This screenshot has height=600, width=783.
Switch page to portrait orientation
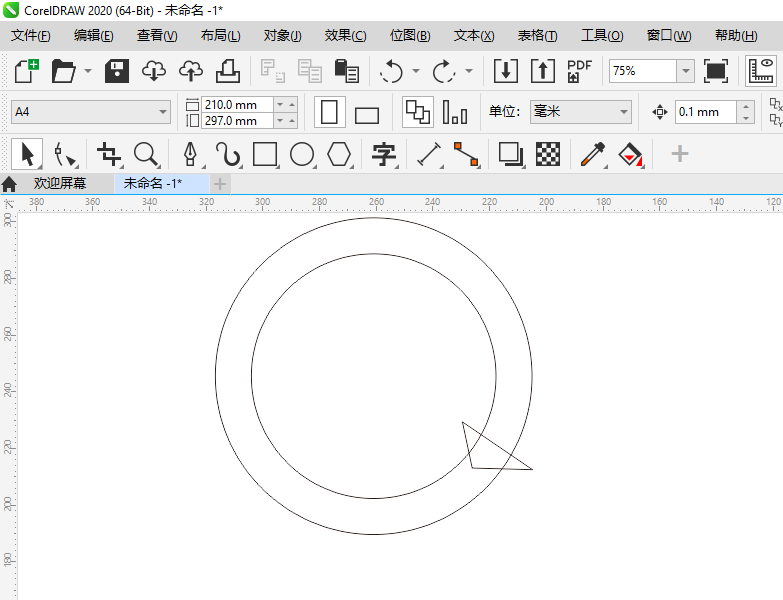pyautogui.click(x=330, y=112)
